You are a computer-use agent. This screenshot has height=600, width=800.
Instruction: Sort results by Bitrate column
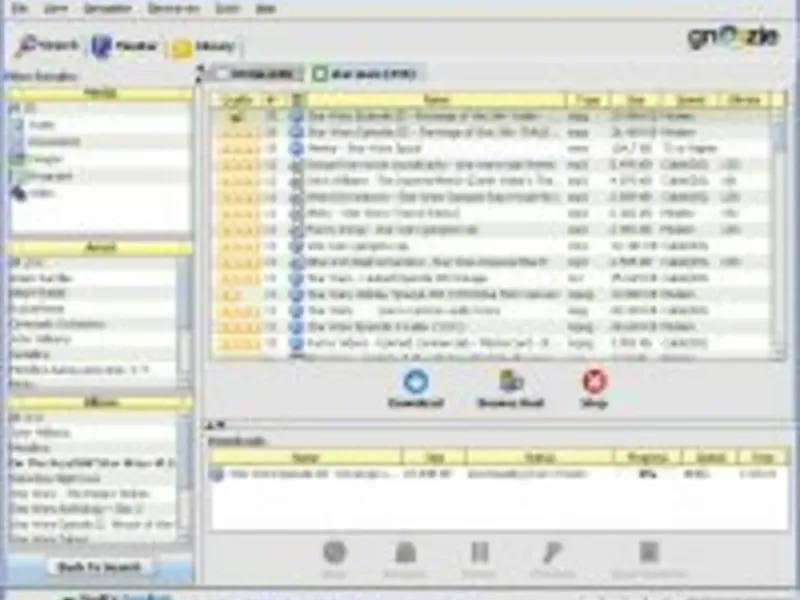point(746,99)
